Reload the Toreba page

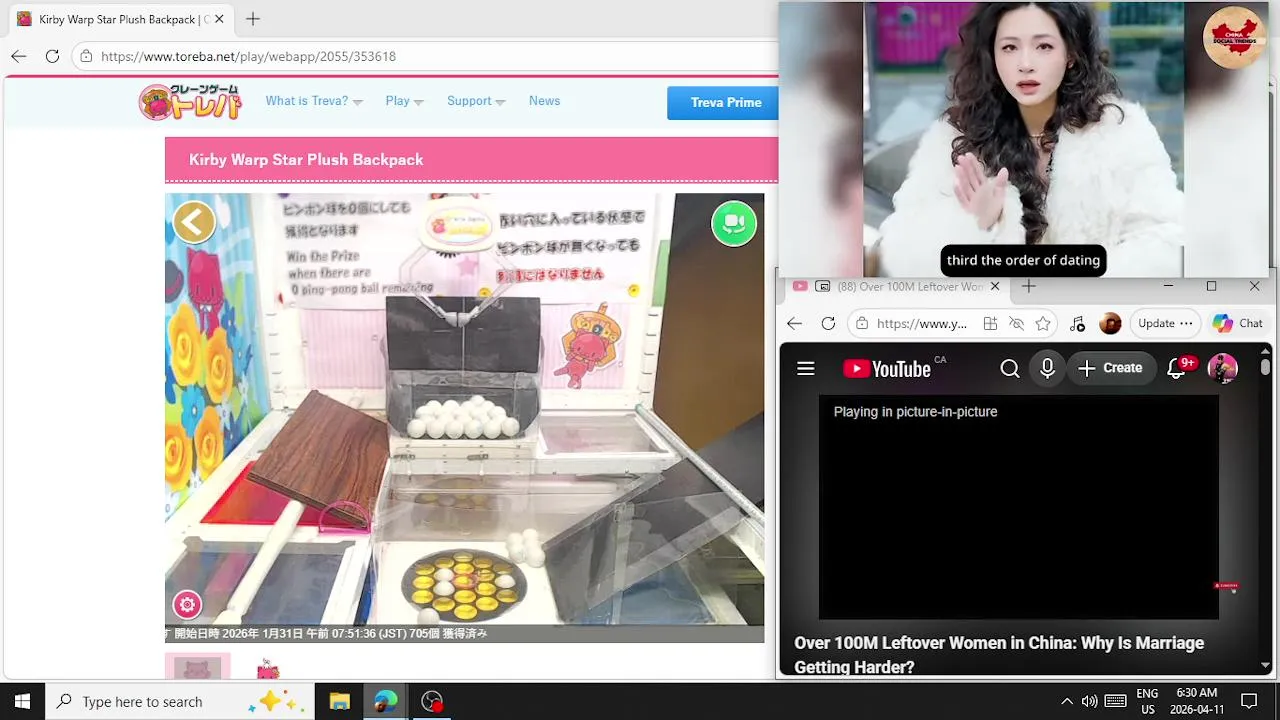click(x=52, y=56)
